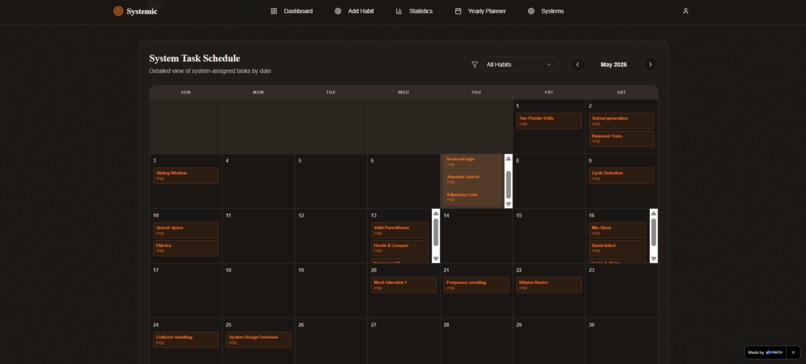Open the user profile icon
Screen dimensions: 806x364
pos(685,11)
